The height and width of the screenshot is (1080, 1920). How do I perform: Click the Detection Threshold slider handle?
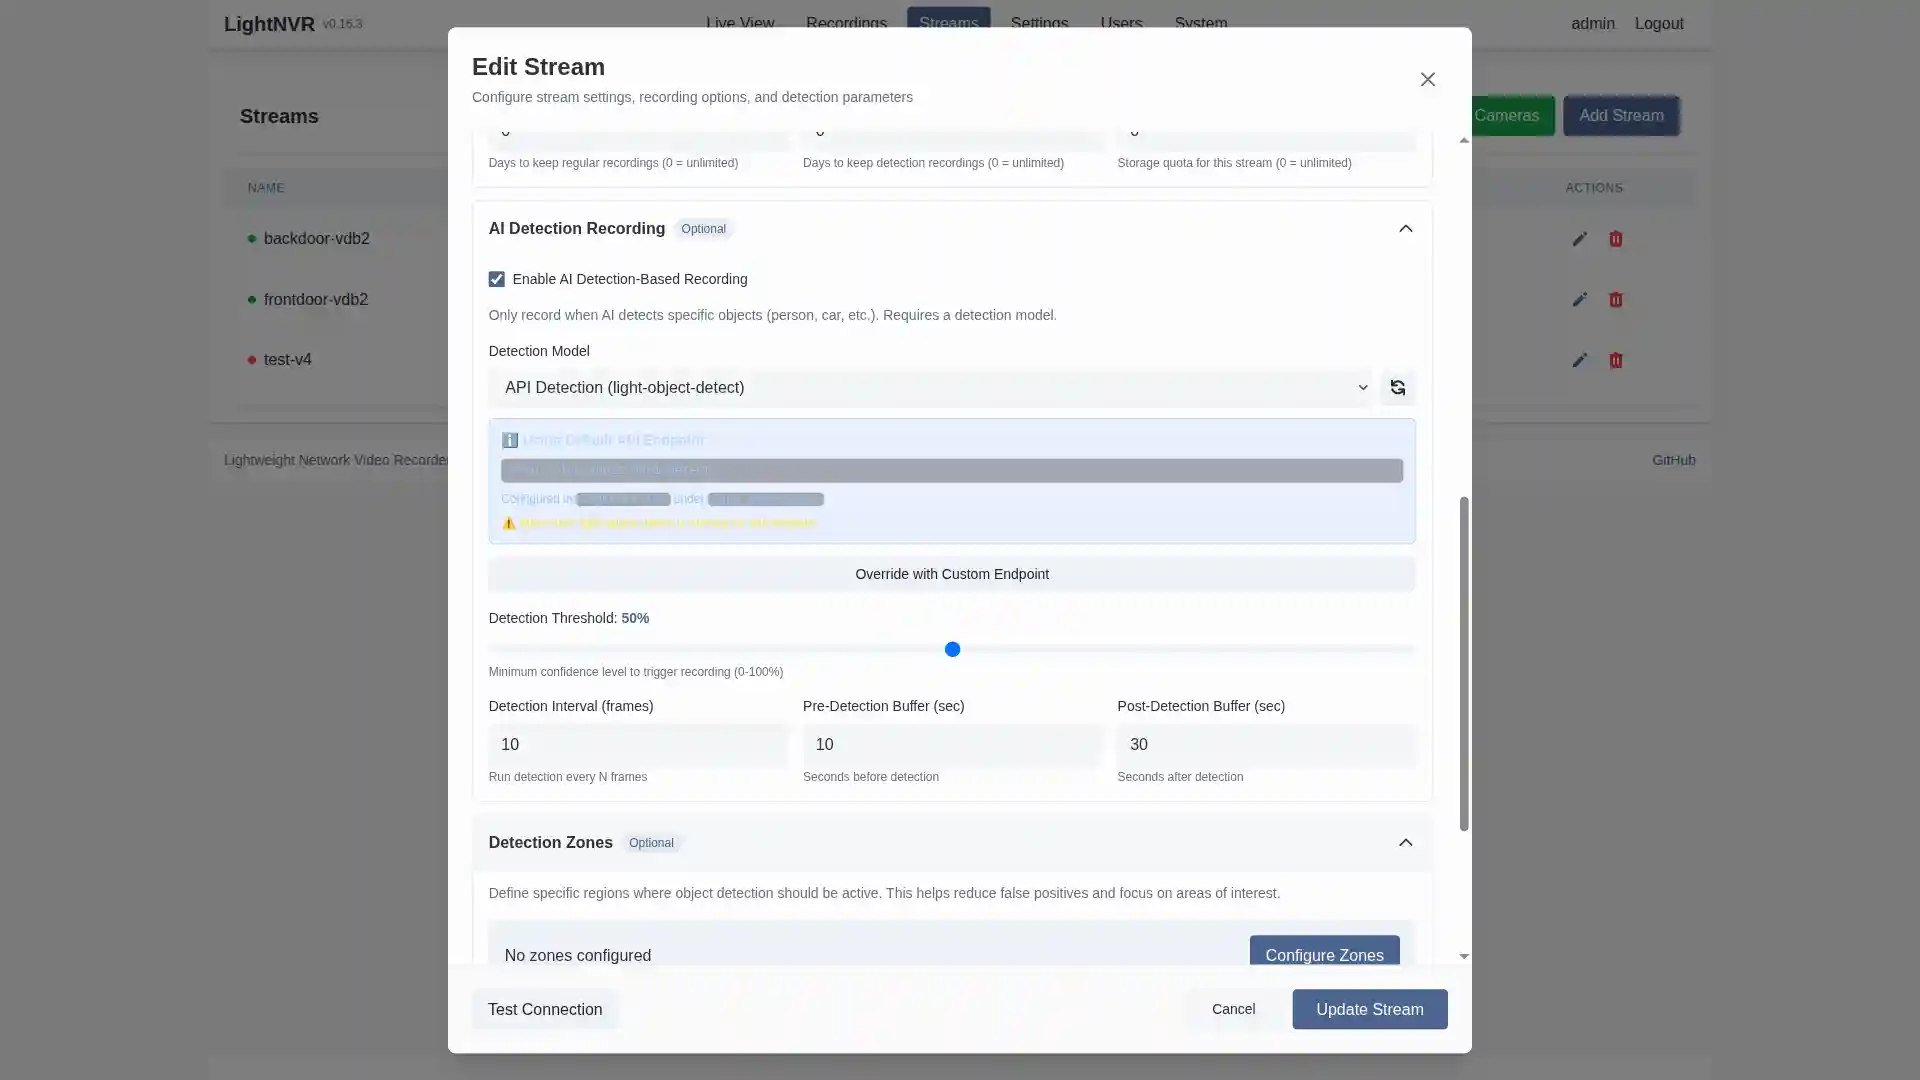[x=952, y=650]
